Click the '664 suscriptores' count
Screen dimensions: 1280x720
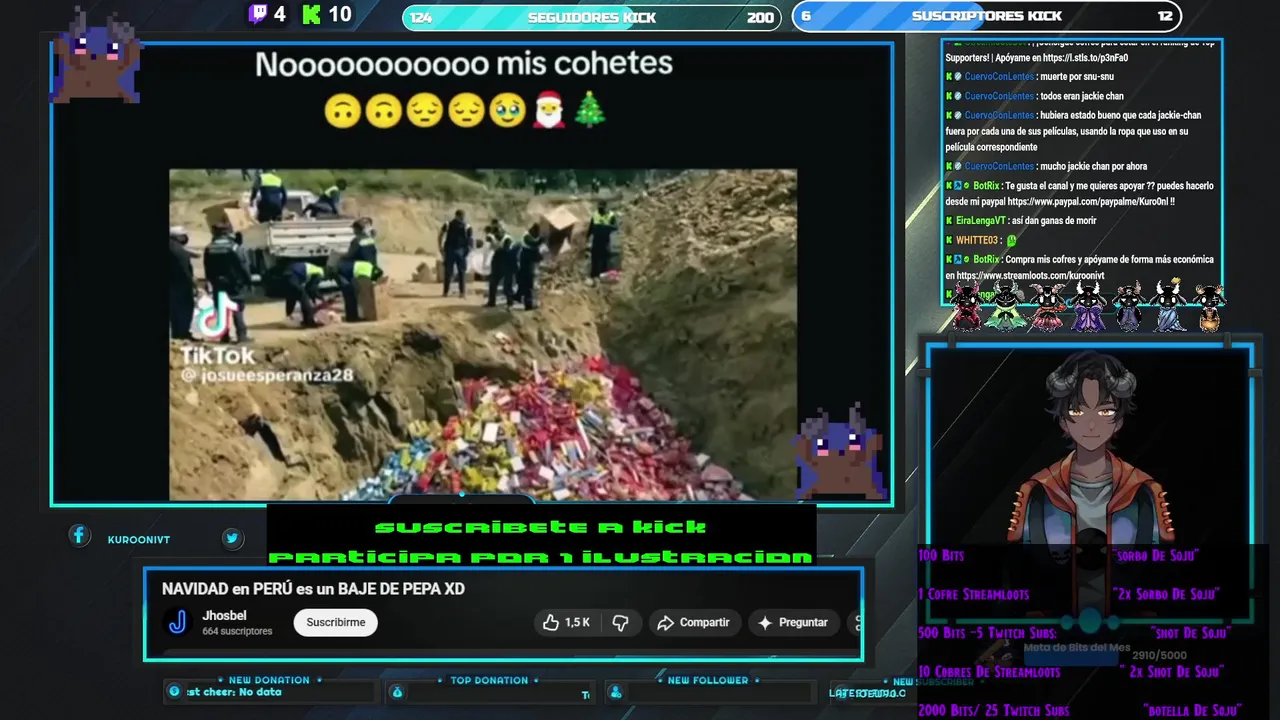pyautogui.click(x=237, y=631)
